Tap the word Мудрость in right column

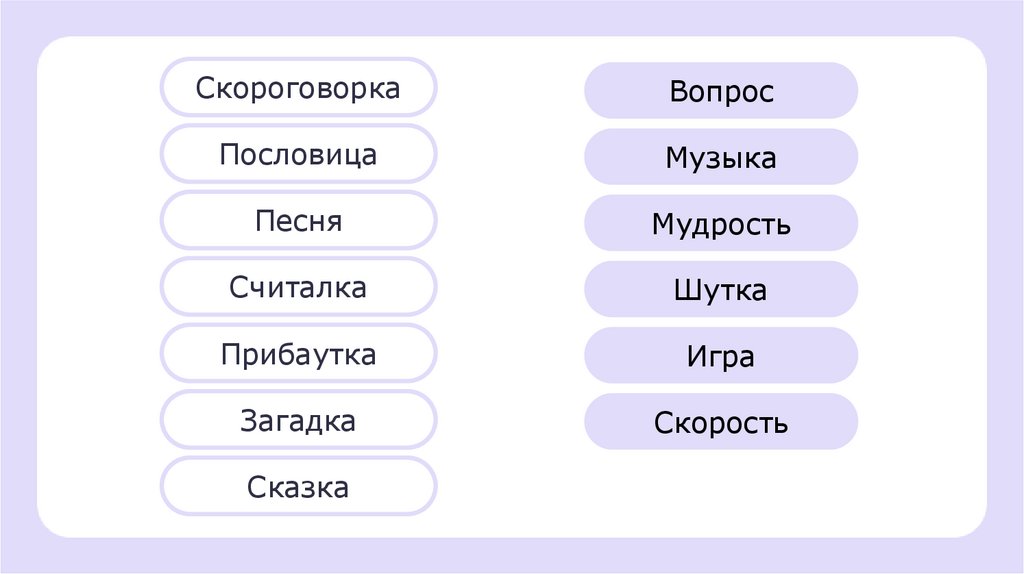click(x=721, y=224)
